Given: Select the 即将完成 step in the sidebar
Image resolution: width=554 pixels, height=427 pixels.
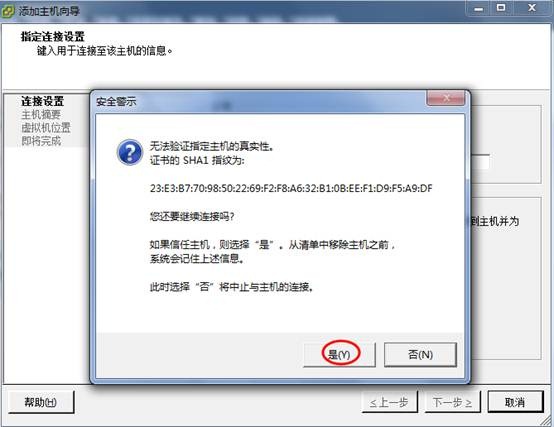Looking at the screenshot, I should (41, 141).
